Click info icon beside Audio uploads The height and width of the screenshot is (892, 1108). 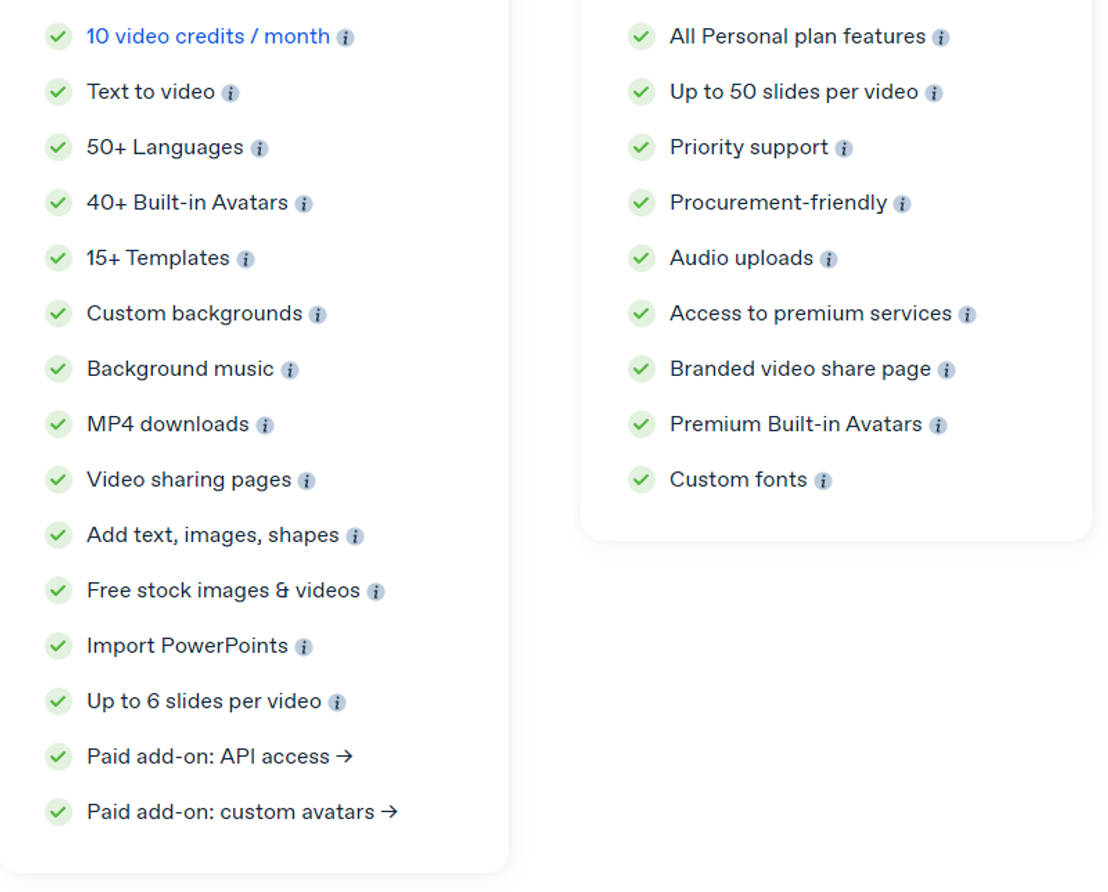point(829,260)
